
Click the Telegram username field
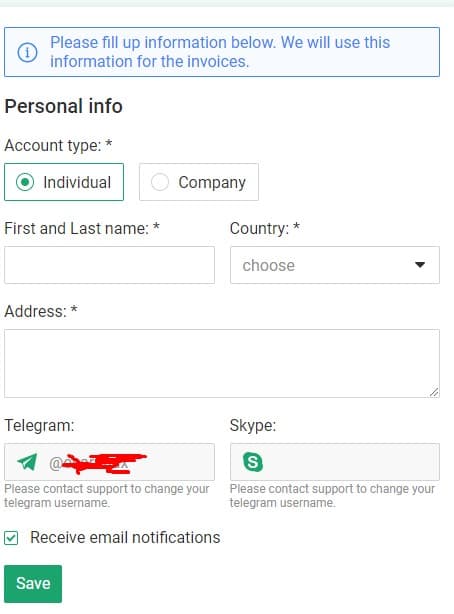109,462
